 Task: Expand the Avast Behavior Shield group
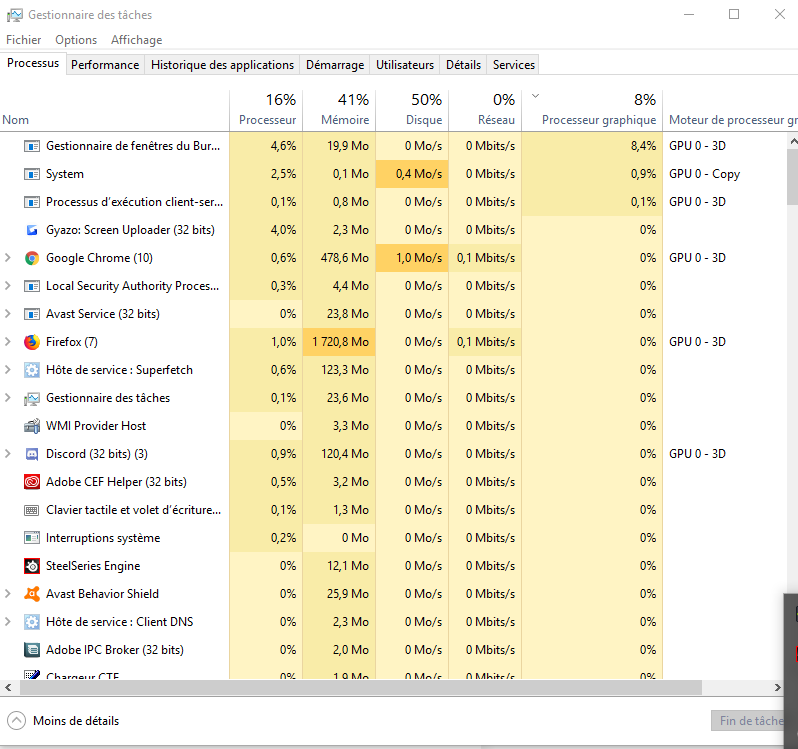pos(8,594)
